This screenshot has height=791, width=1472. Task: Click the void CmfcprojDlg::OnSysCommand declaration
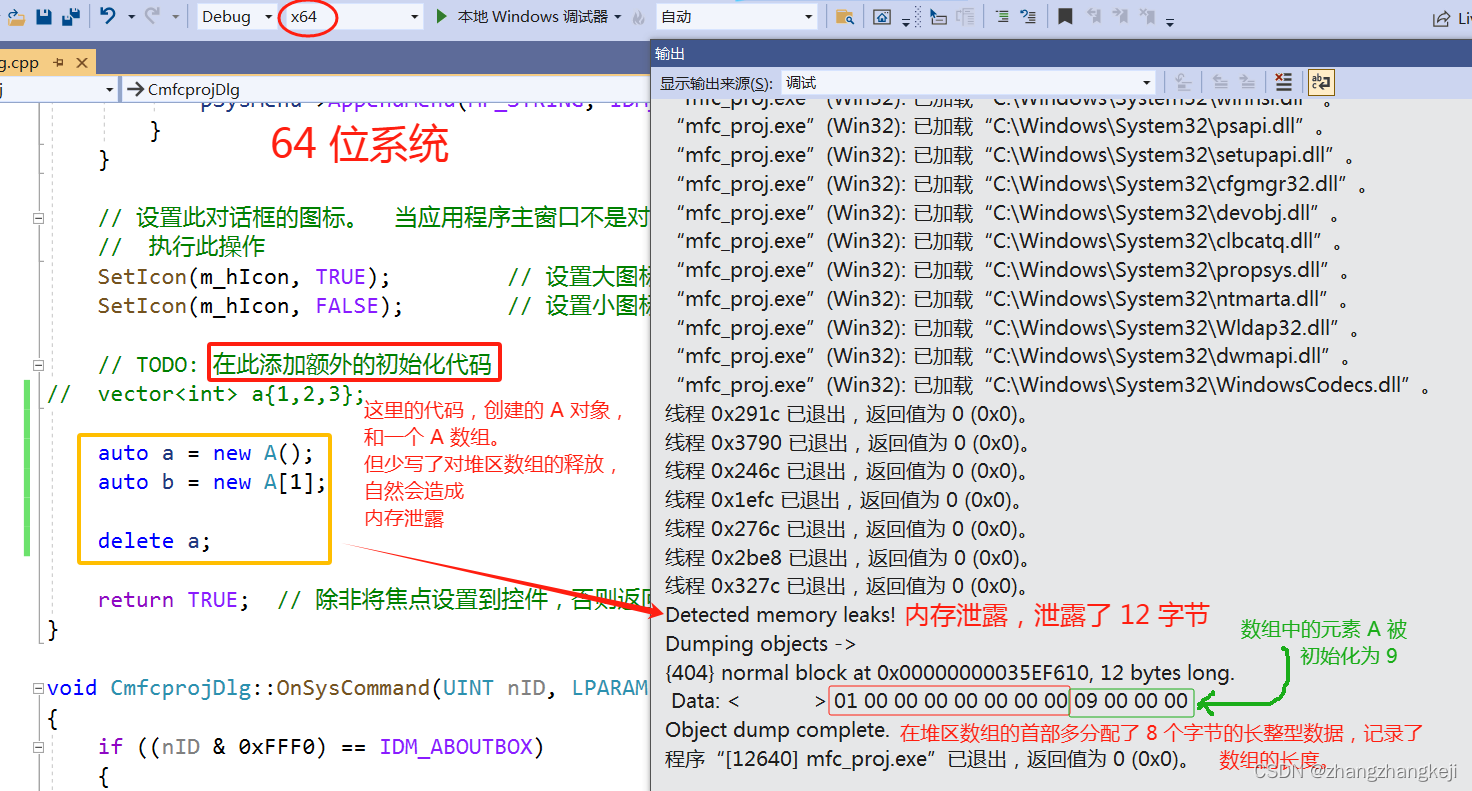(x=348, y=688)
